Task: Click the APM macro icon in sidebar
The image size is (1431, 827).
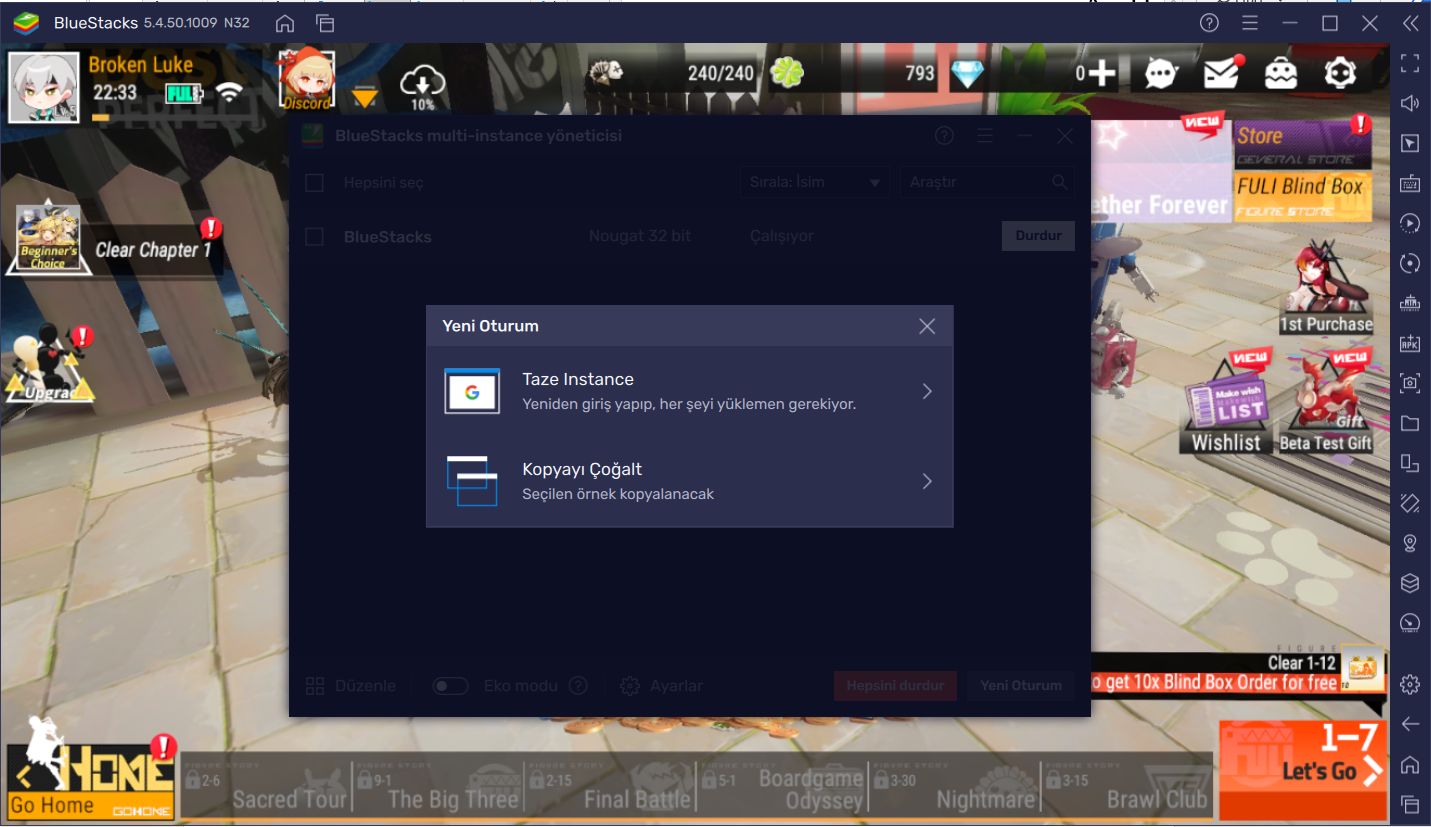Action: coord(1410,302)
